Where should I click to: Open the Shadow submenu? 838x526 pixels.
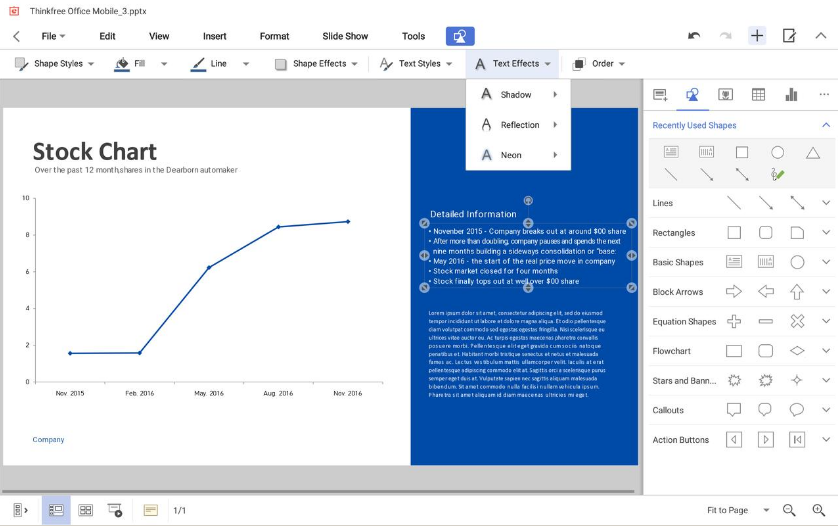coord(517,95)
